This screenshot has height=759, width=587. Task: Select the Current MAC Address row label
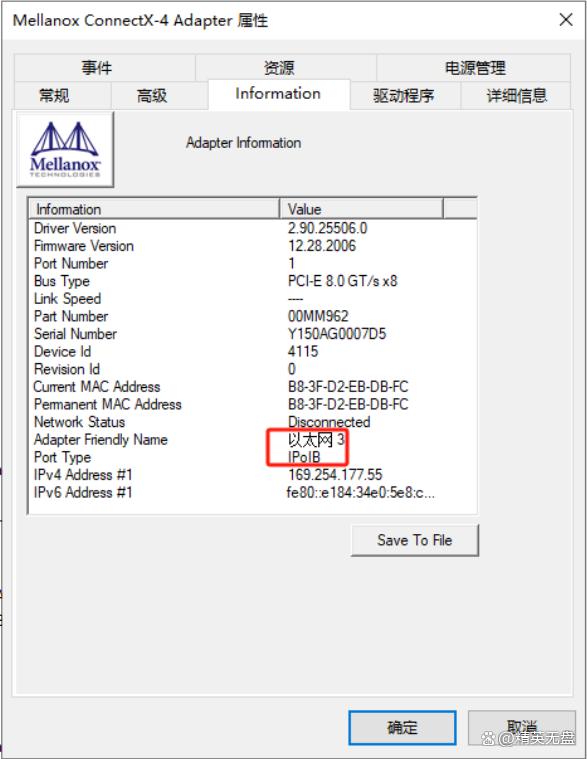pyautogui.click(x=97, y=386)
